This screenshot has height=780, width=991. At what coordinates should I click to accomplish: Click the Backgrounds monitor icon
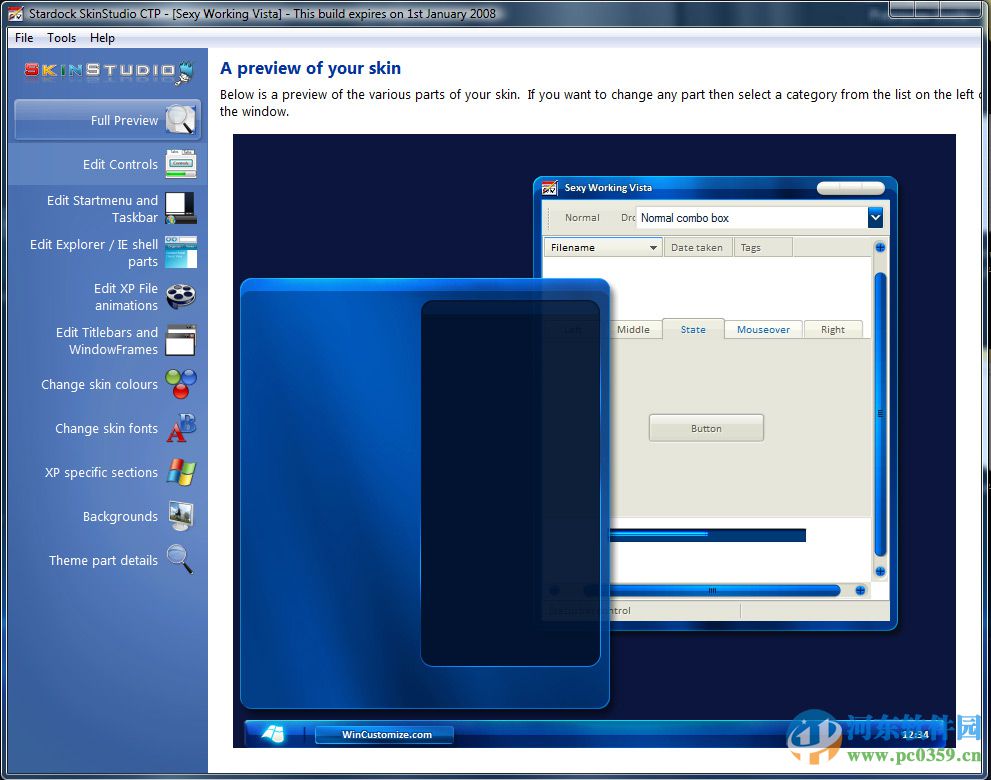coord(181,516)
